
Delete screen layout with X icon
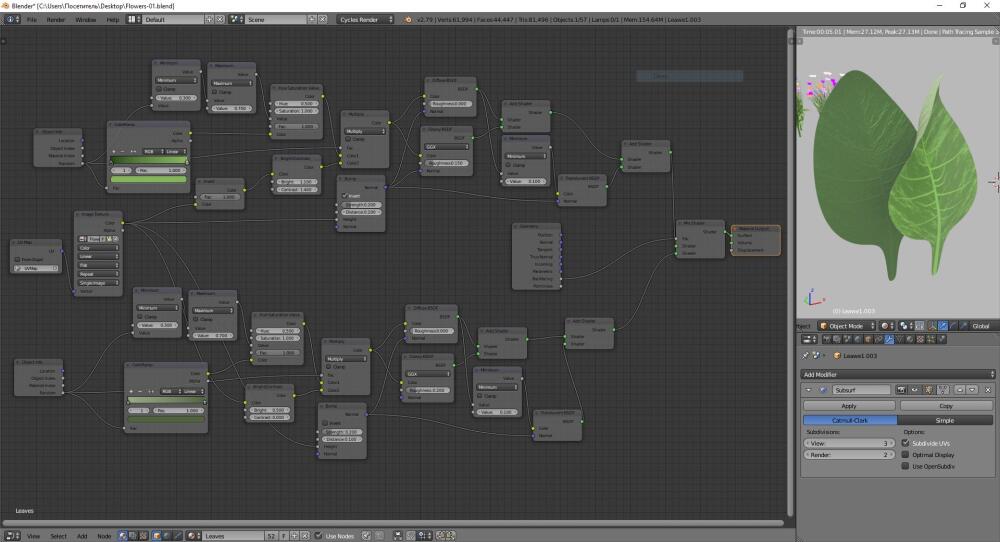[x=220, y=20]
